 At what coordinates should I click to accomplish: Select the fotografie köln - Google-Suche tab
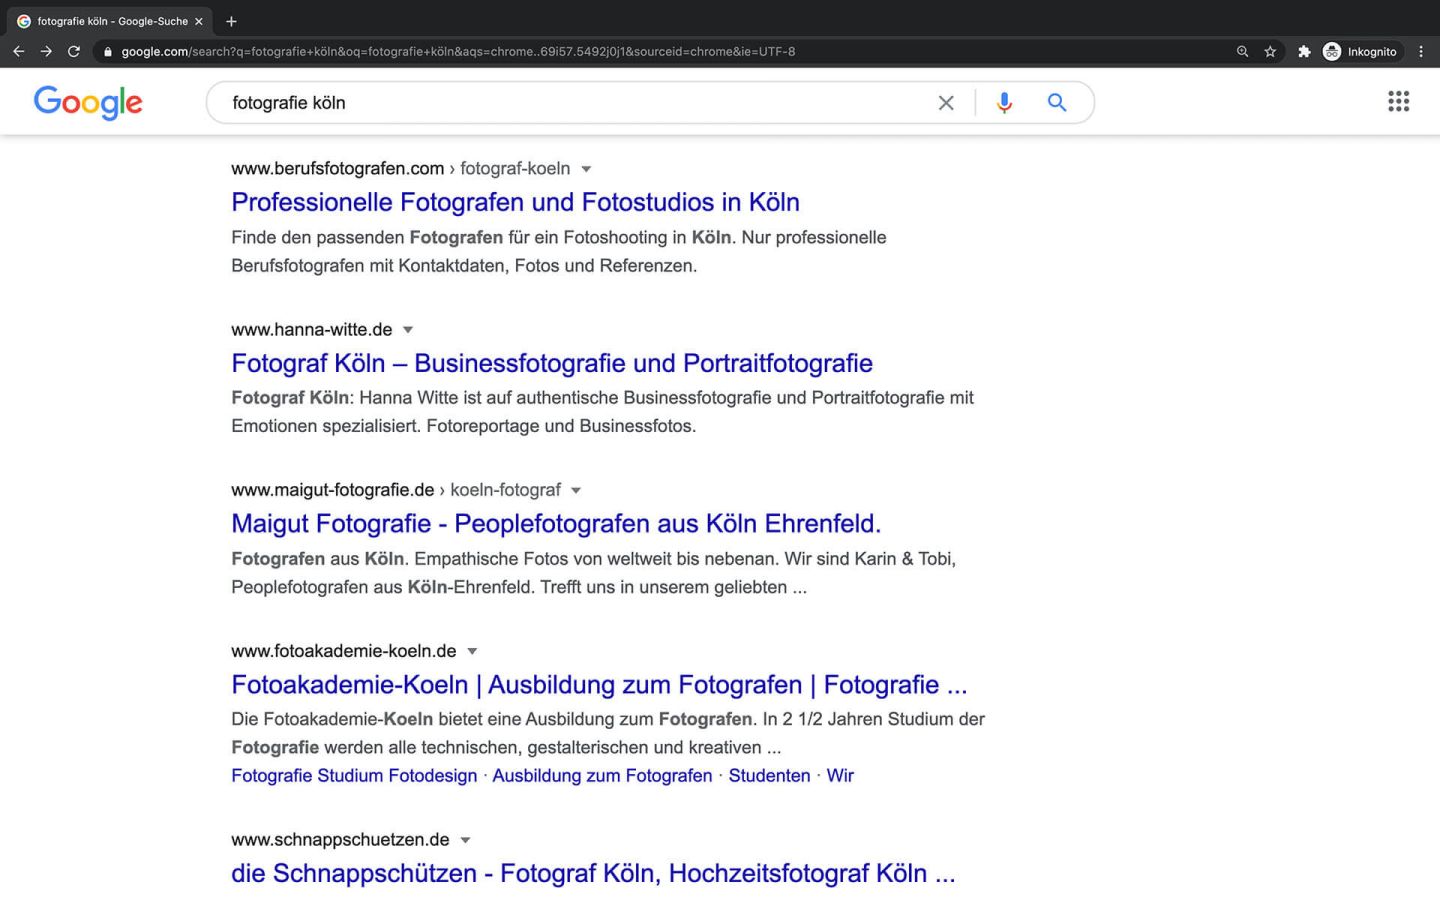pyautogui.click(x=110, y=21)
